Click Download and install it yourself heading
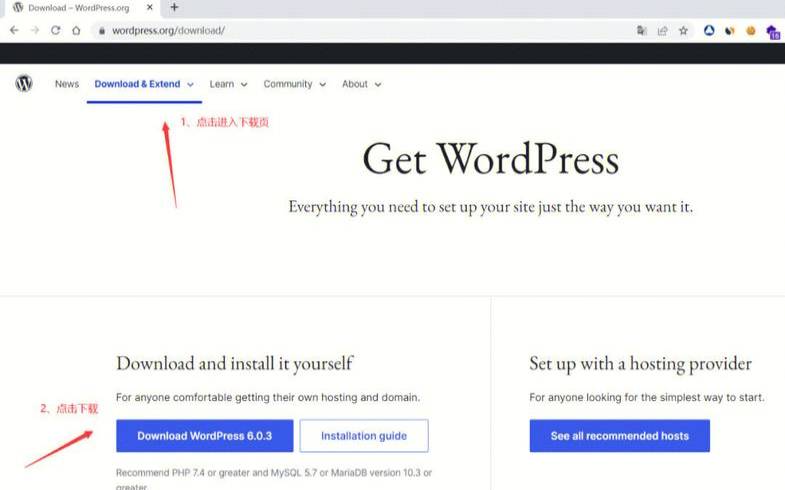Screen dimensions: 785x490 [235, 363]
